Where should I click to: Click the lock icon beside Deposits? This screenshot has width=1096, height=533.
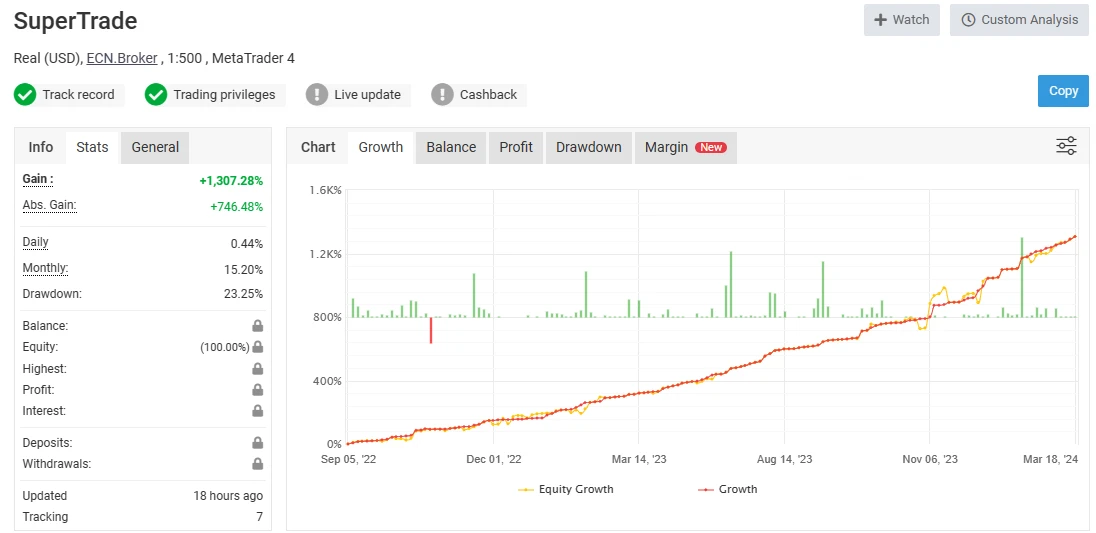click(257, 443)
